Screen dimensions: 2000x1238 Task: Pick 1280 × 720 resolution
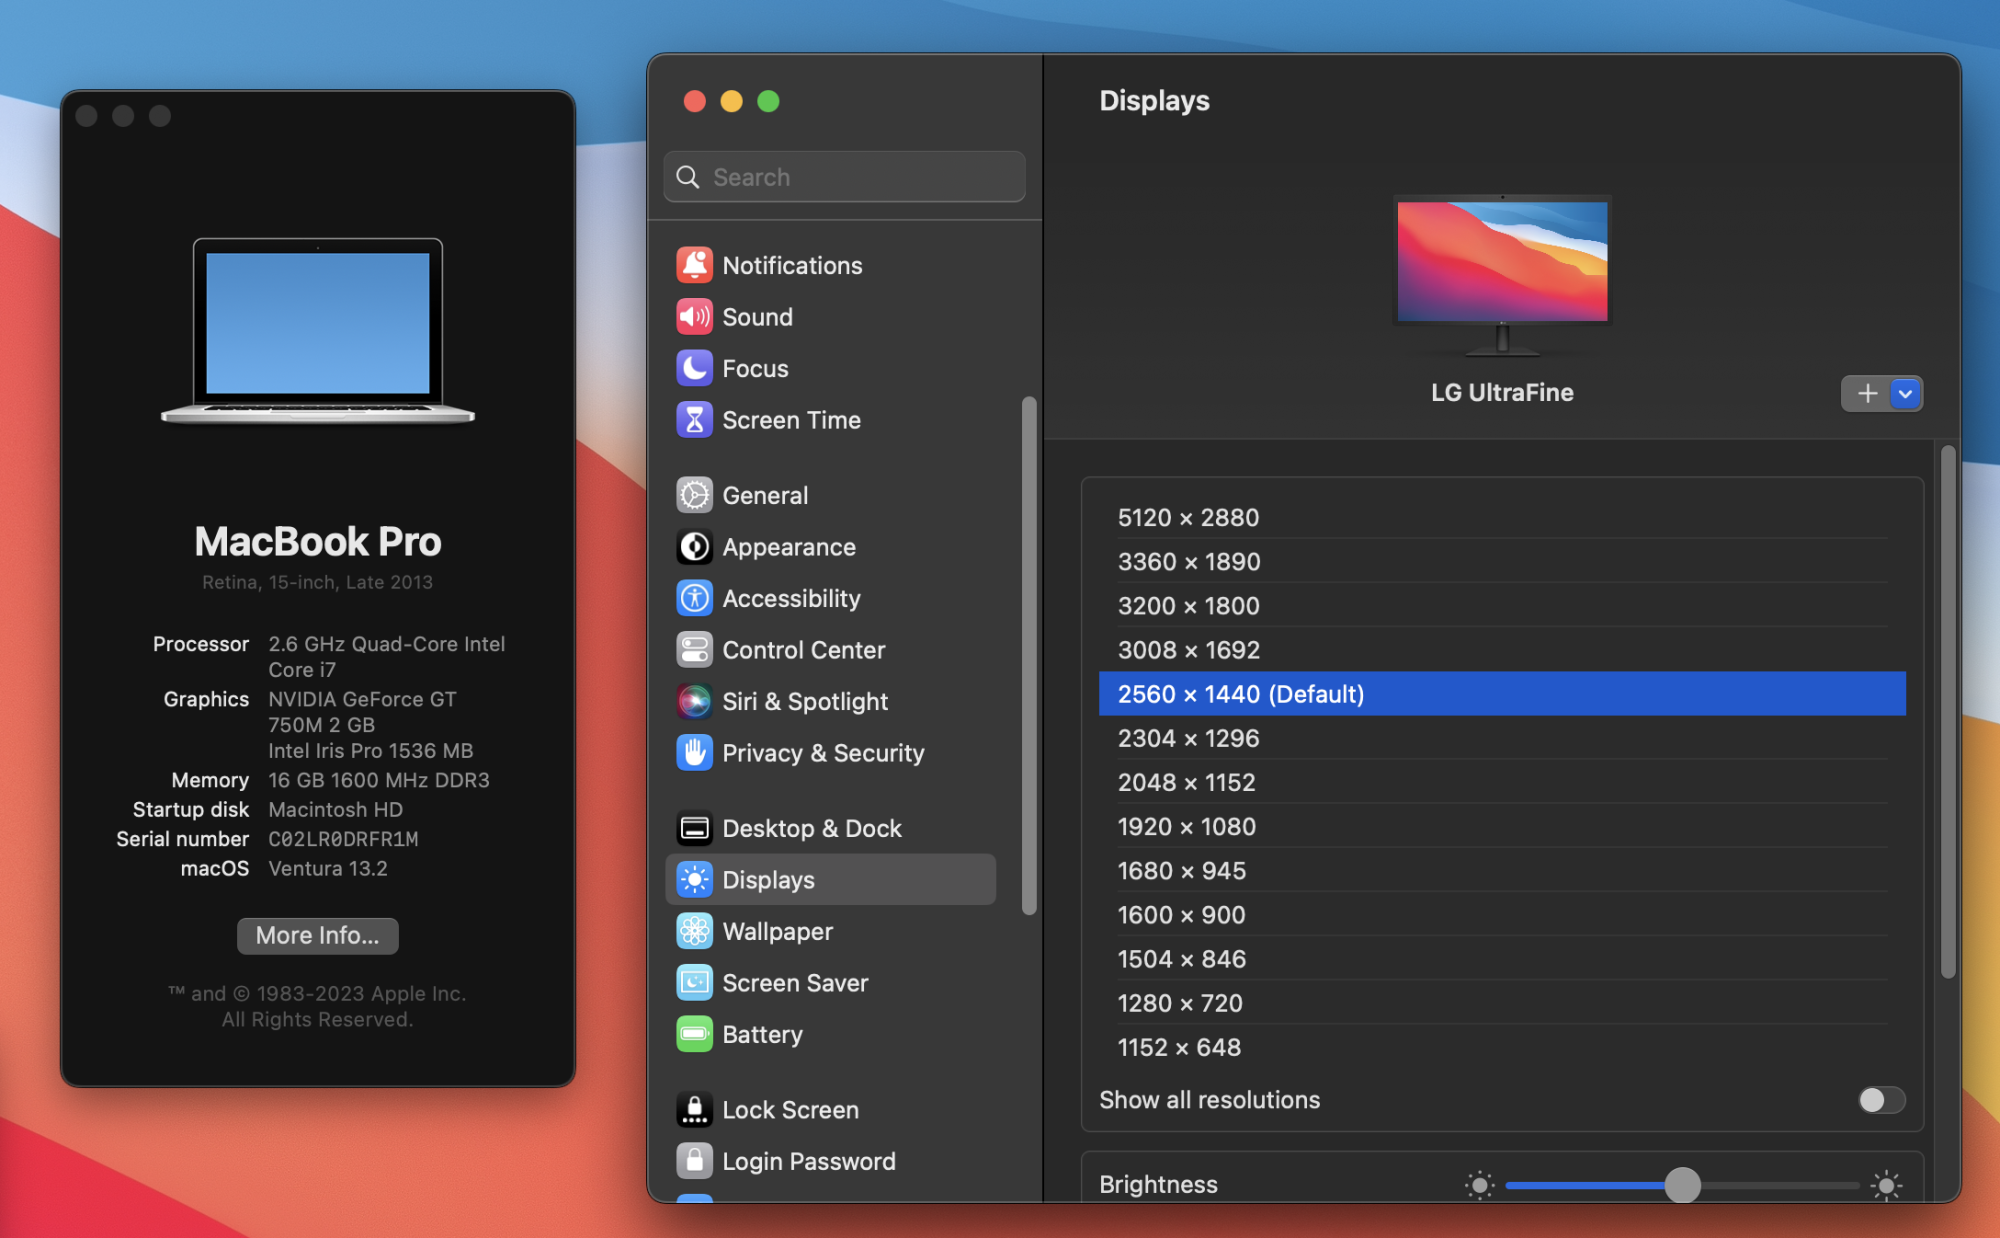[1502, 1003]
